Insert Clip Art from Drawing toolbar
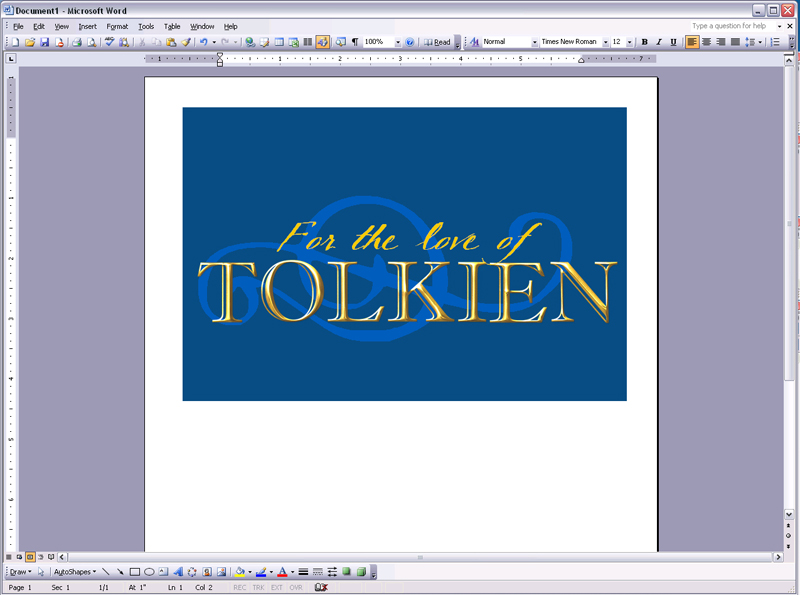800x595 pixels. (207, 572)
